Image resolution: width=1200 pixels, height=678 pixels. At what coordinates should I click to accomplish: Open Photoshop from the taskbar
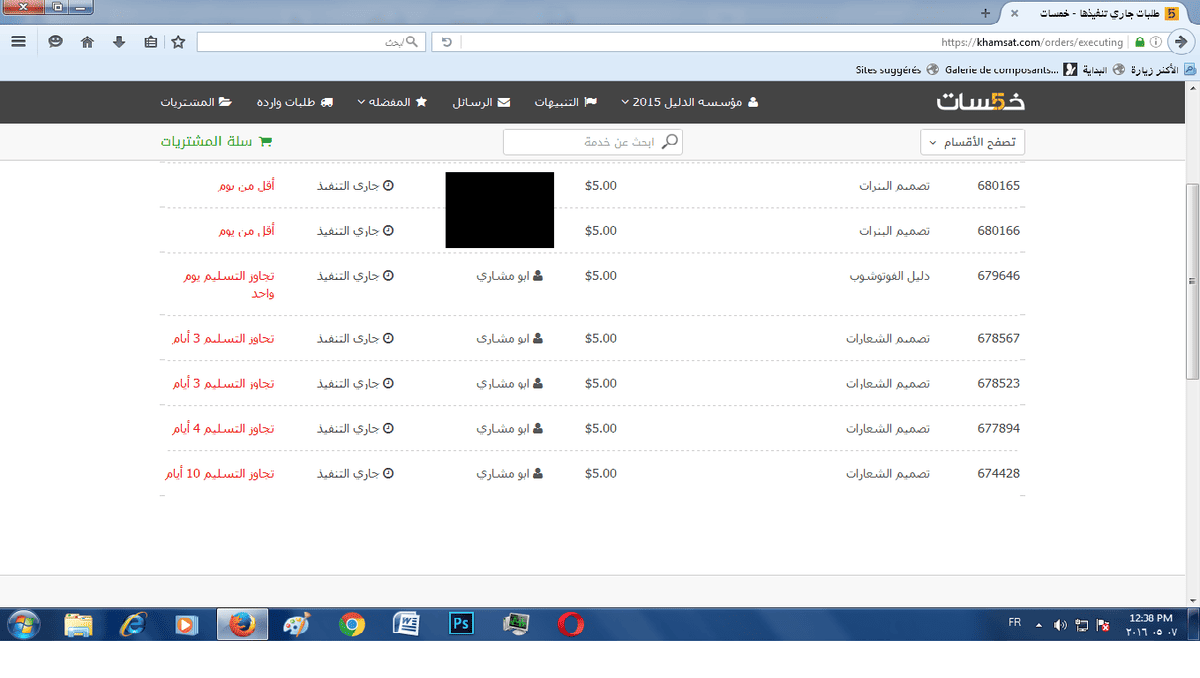(x=461, y=624)
